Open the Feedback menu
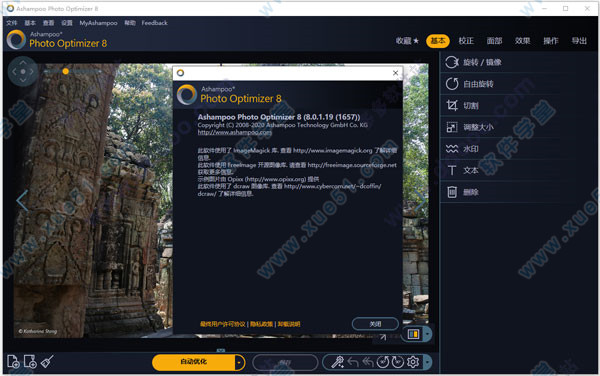Screen dimensions: 600x376 [x=154, y=23]
